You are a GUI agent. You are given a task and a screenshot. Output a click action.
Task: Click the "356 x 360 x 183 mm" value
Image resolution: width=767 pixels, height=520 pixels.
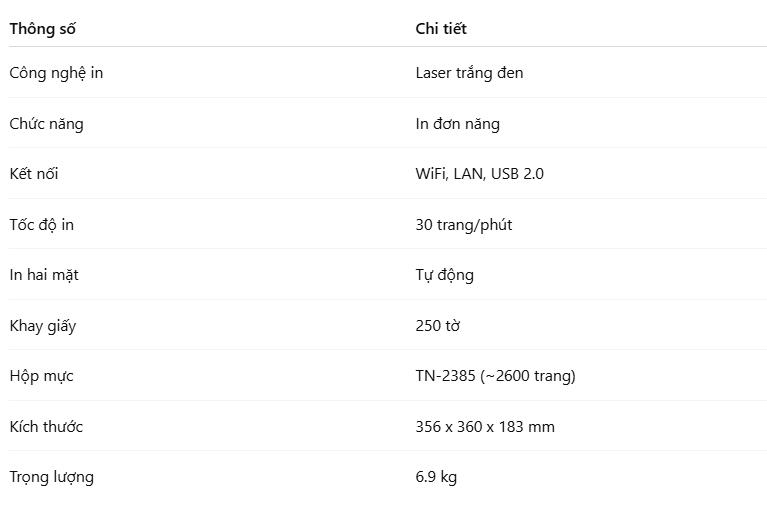click(484, 427)
